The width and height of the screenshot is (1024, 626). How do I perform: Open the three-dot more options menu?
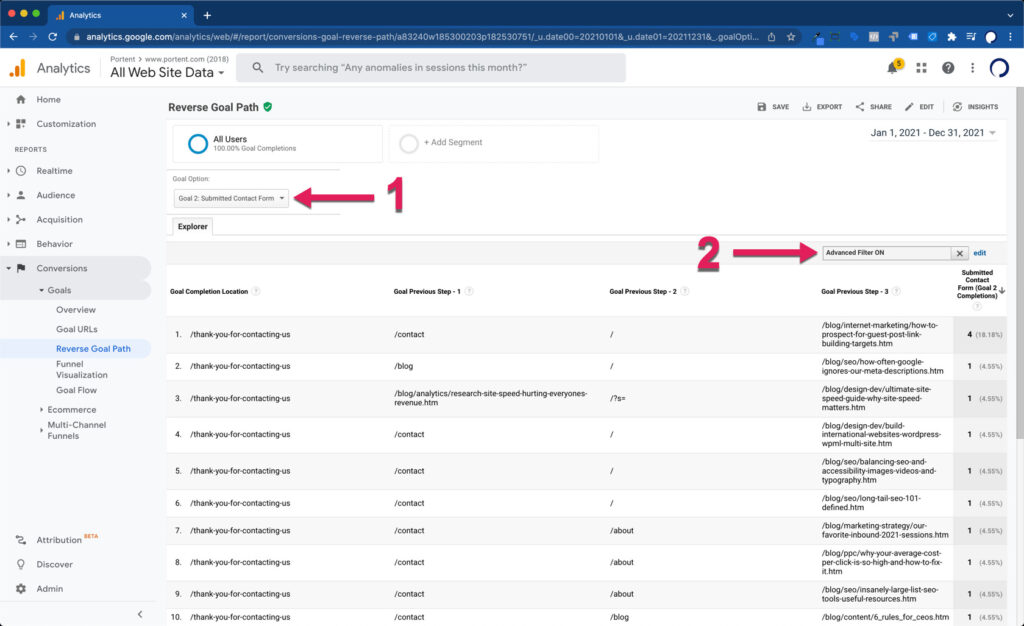(x=971, y=68)
